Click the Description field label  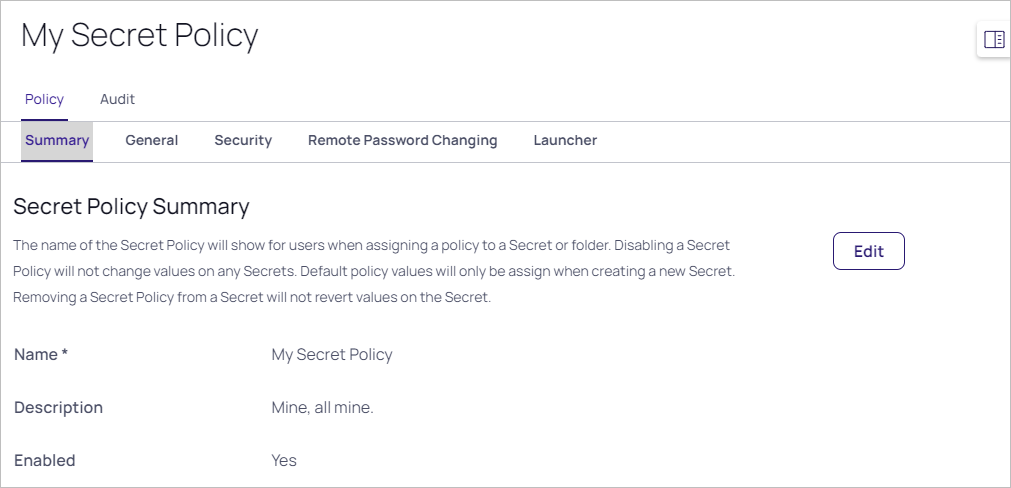tap(59, 407)
